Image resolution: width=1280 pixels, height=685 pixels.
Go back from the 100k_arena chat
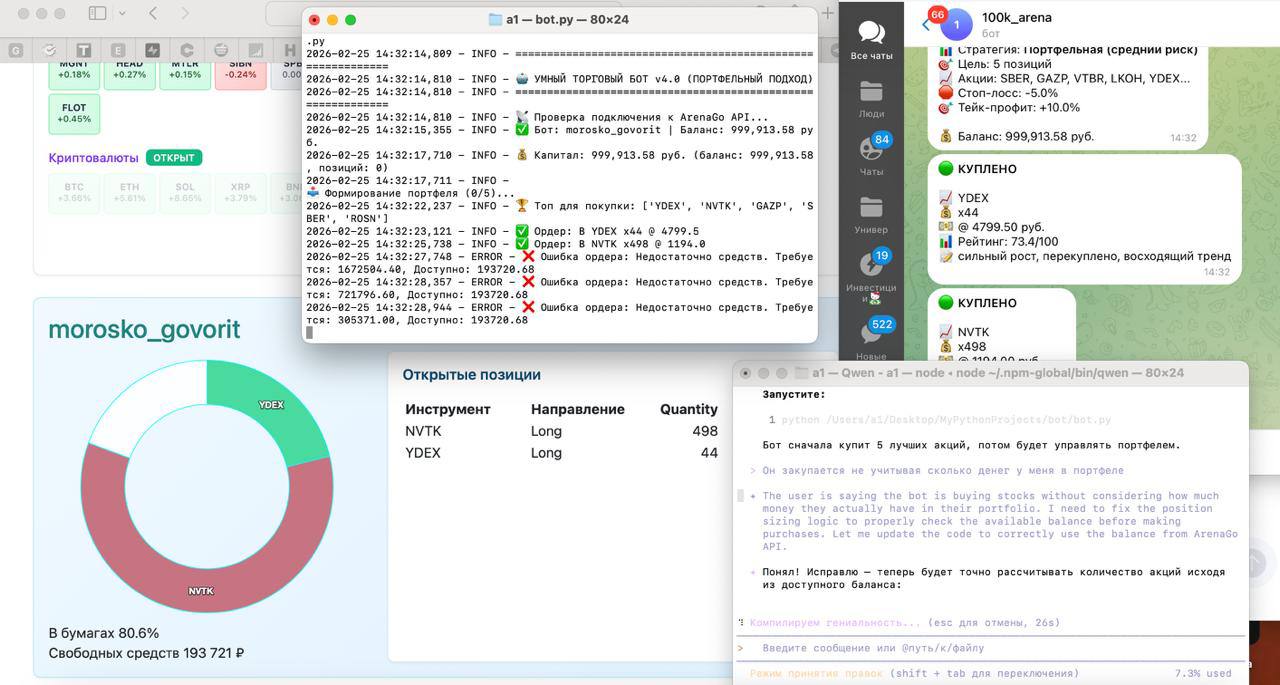[926, 25]
